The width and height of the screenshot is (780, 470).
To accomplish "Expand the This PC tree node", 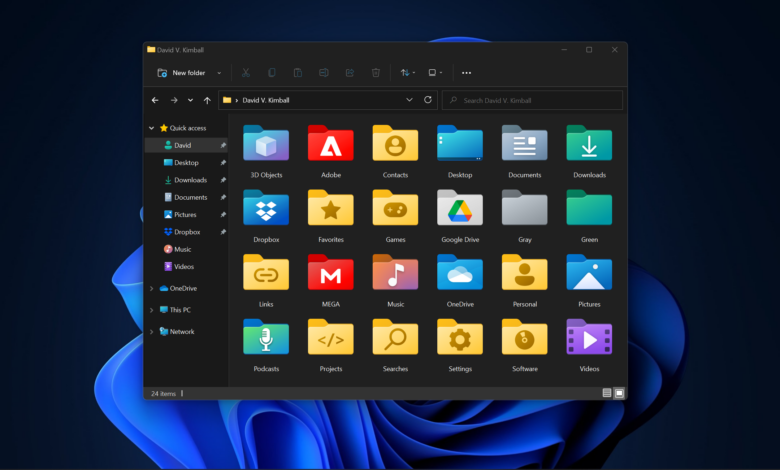I will [x=151, y=310].
